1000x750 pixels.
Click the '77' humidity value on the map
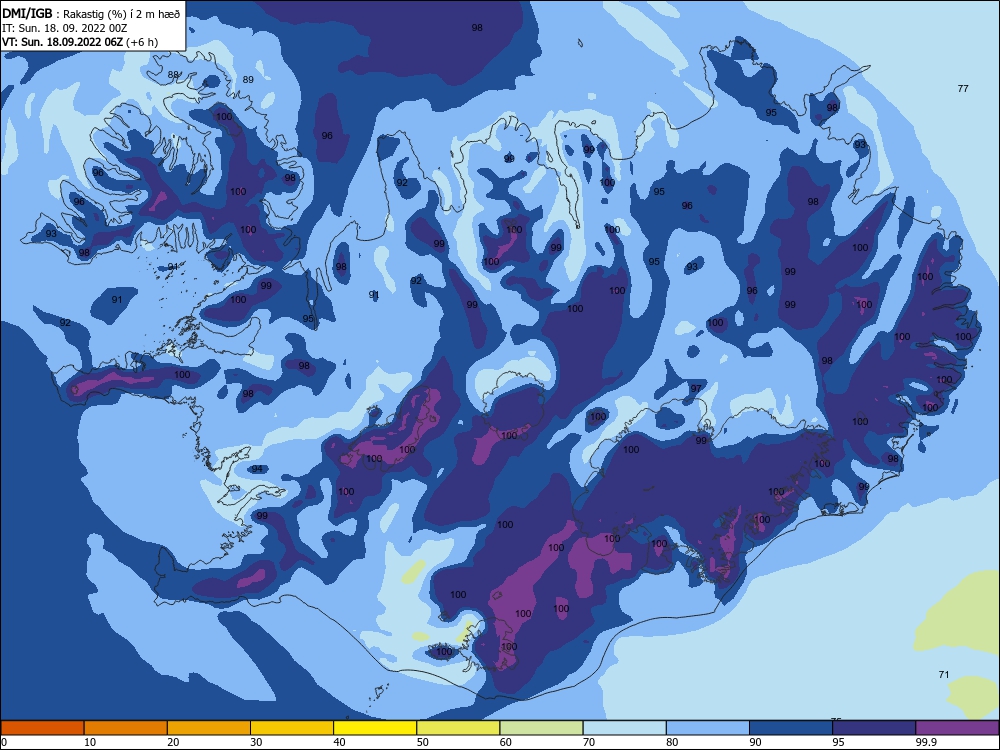click(963, 89)
